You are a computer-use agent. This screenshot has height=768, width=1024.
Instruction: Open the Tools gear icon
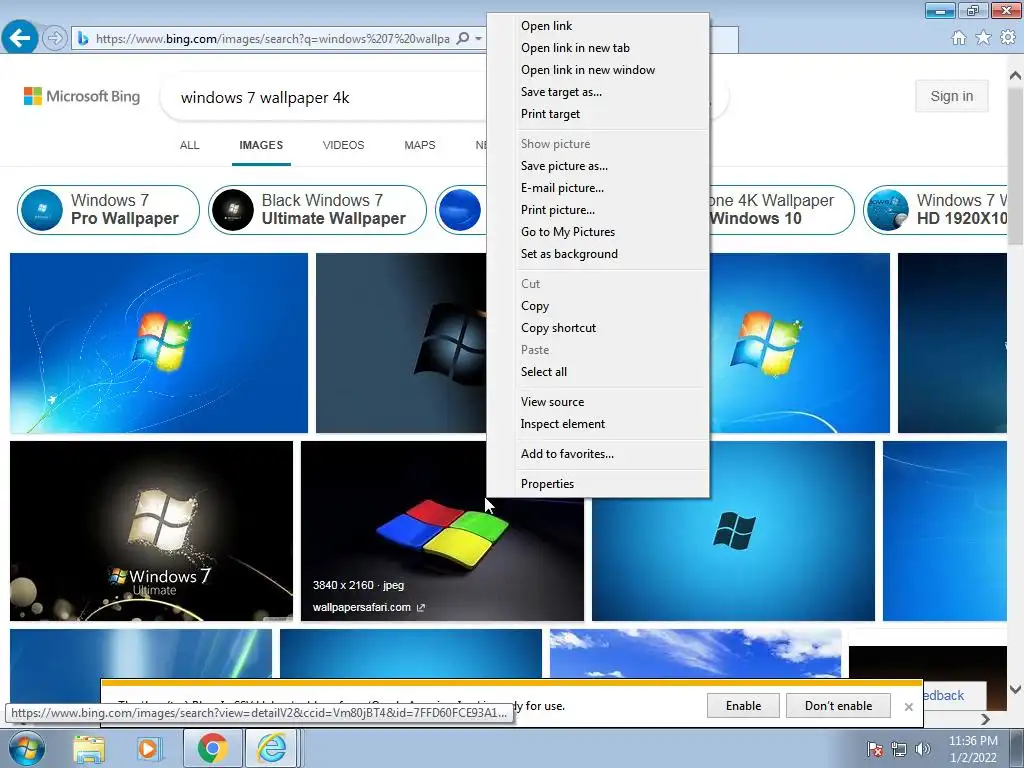[x=1008, y=38]
